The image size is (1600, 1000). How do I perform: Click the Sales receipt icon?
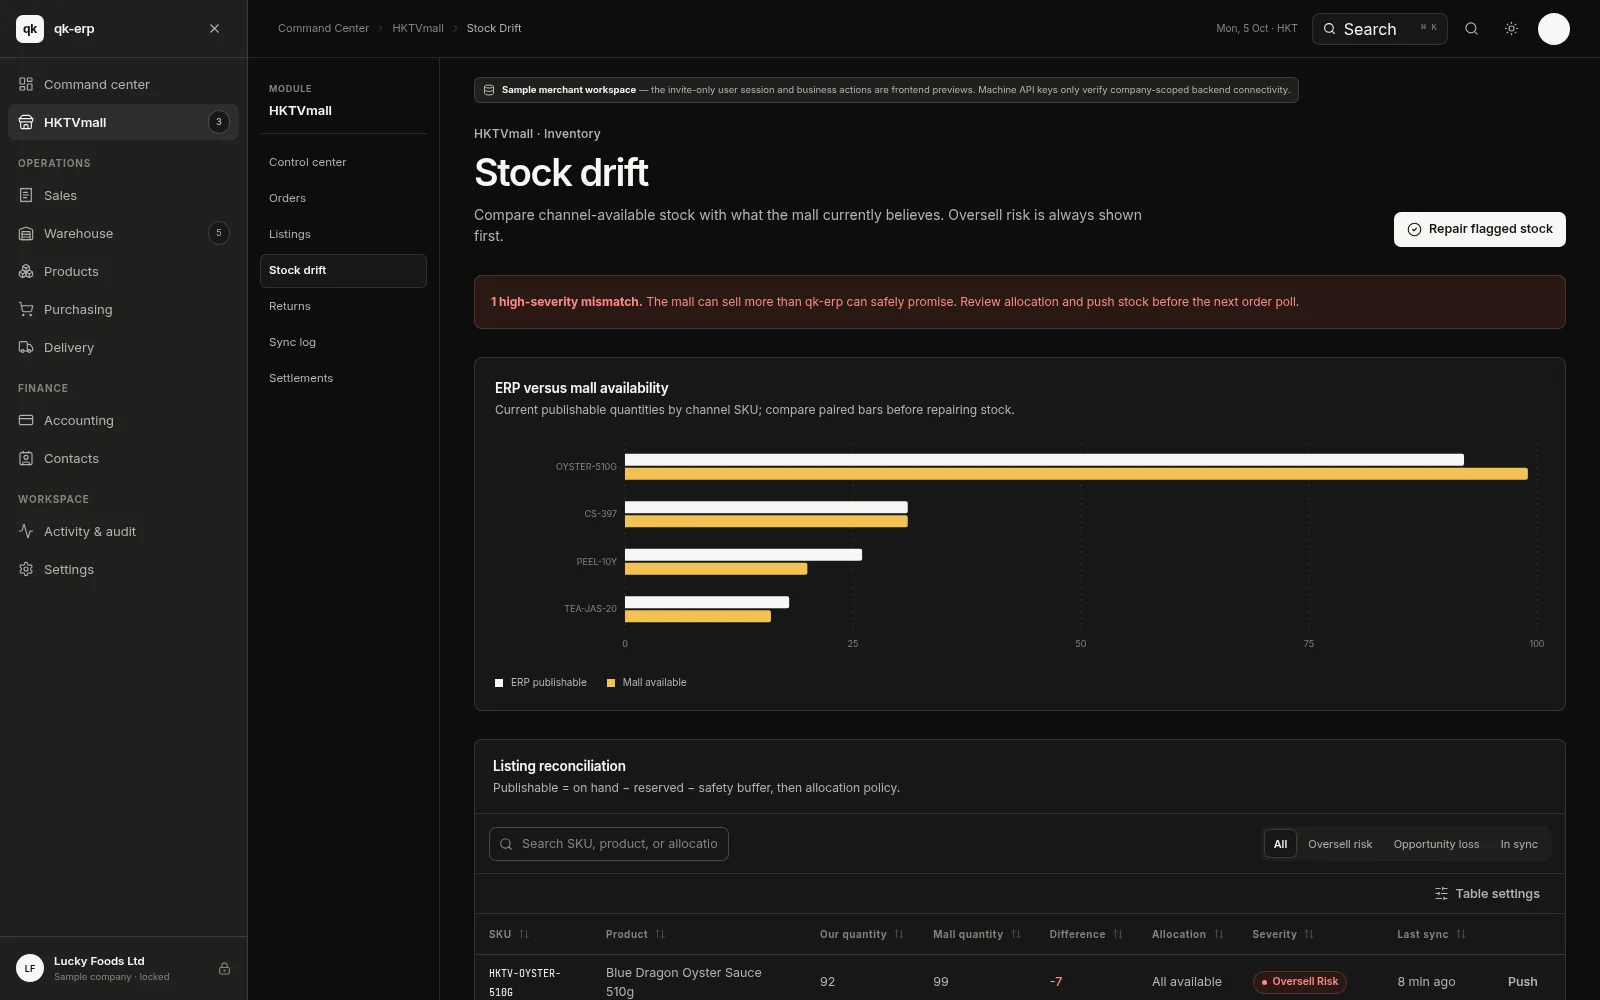click(26, 195)
